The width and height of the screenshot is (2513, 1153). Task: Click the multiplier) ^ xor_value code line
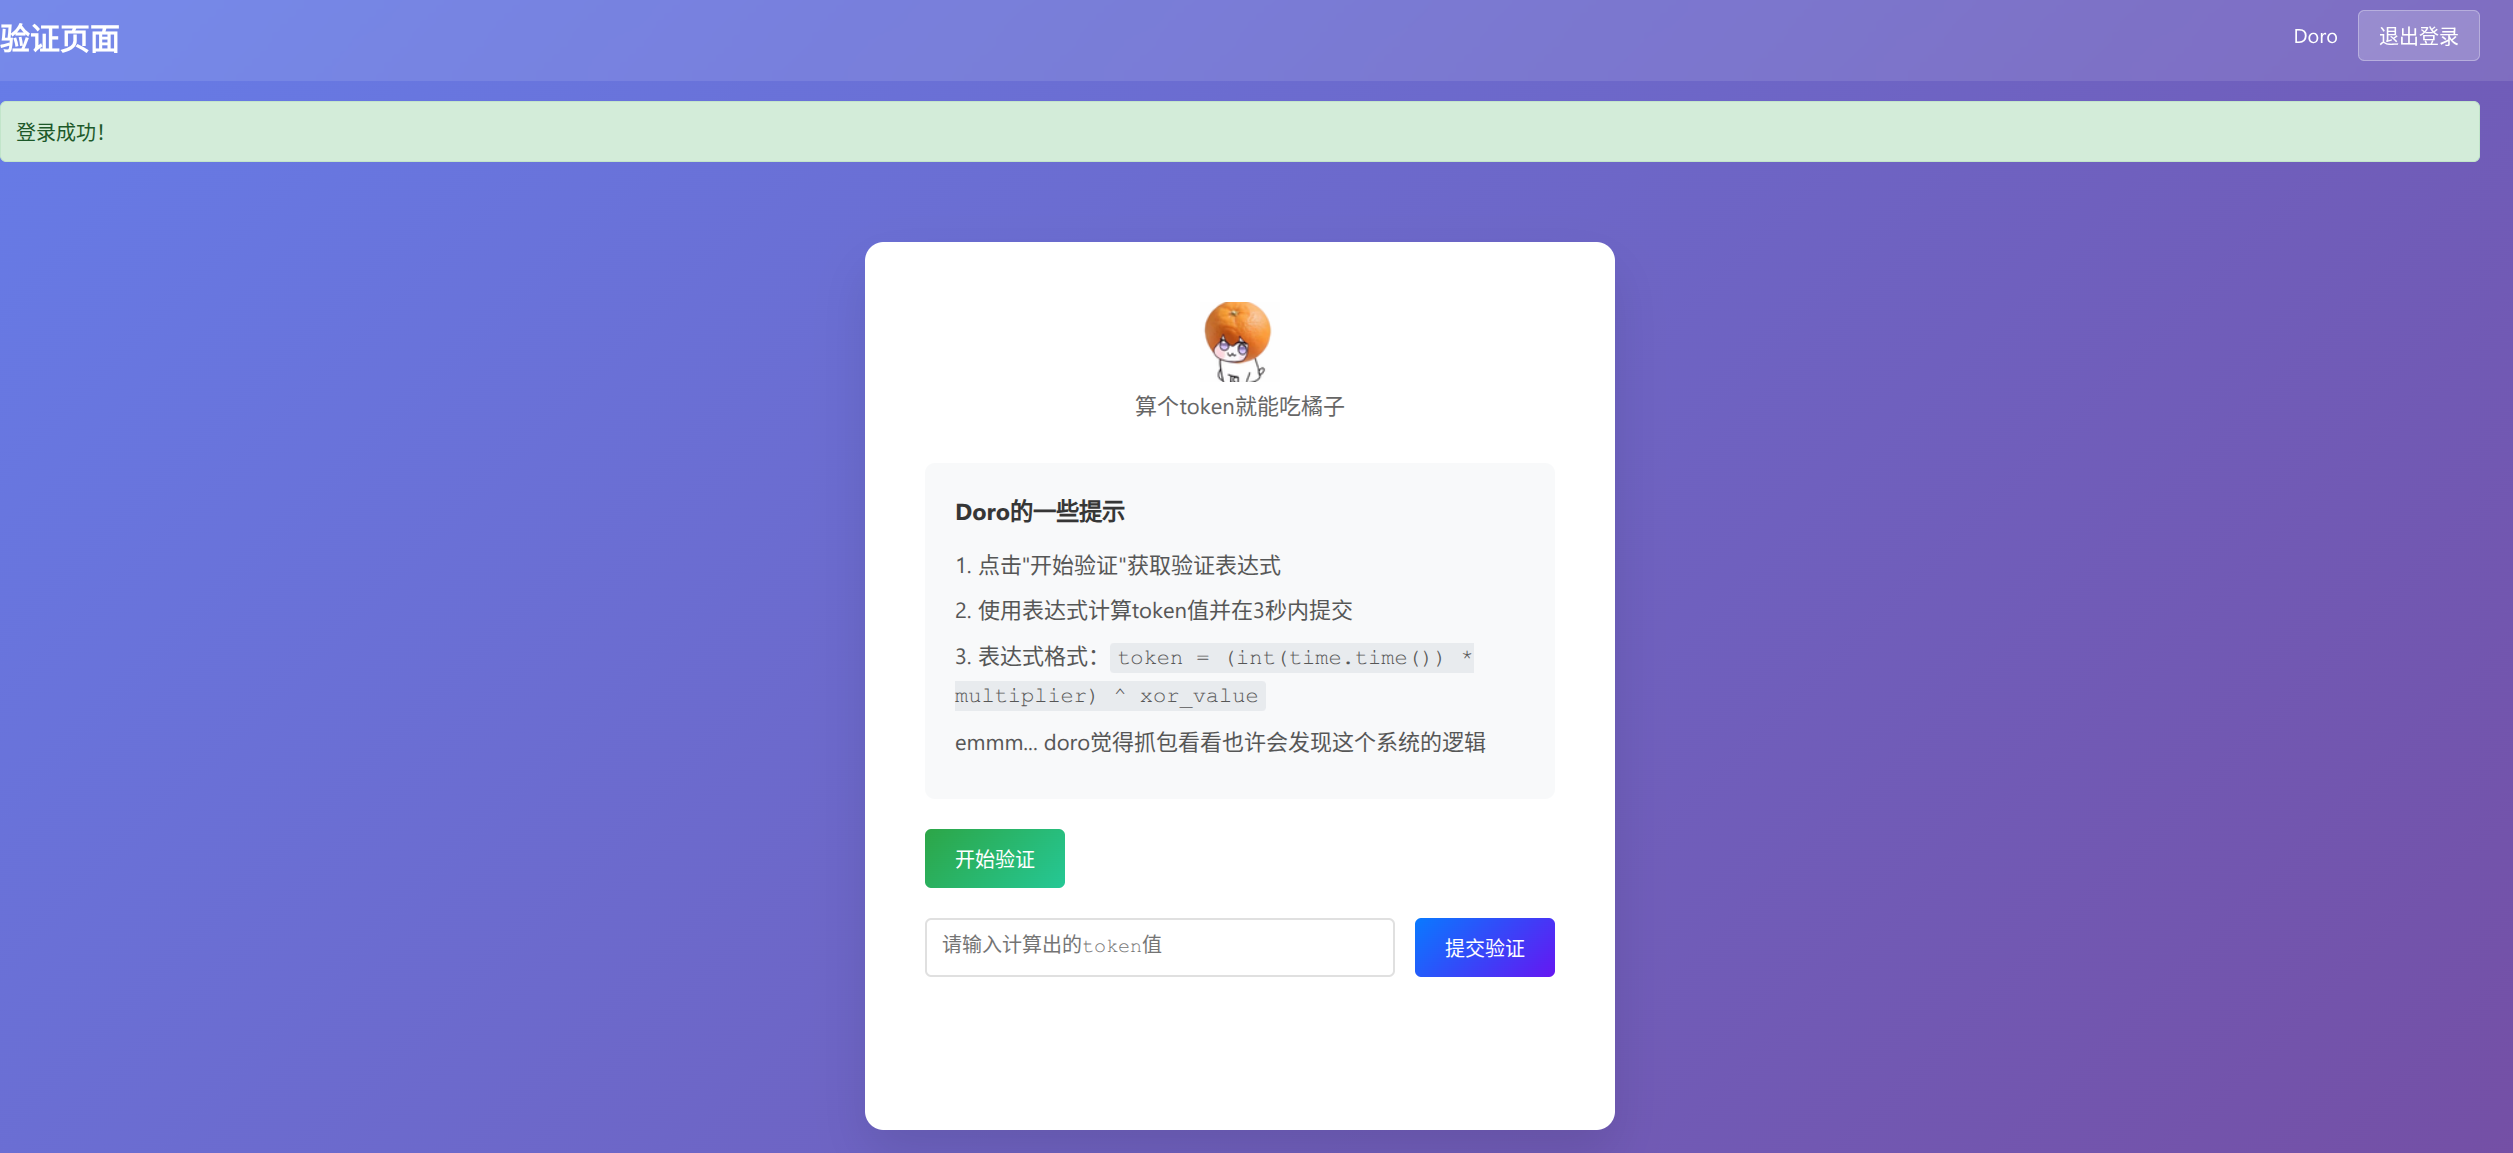pos(1108,696)
